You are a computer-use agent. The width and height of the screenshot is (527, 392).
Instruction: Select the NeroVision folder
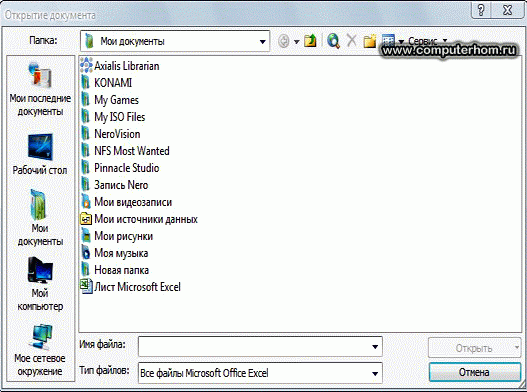(111, 134)
